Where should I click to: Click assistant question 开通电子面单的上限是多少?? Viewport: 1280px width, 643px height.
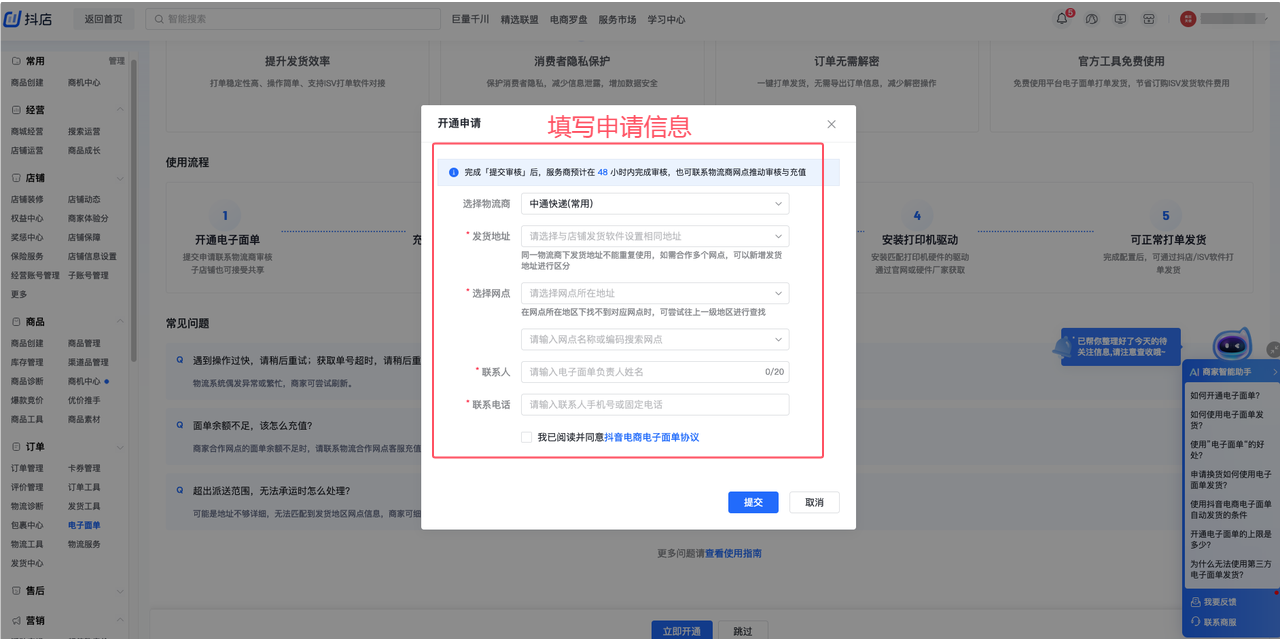click(x=1231, y=539)
